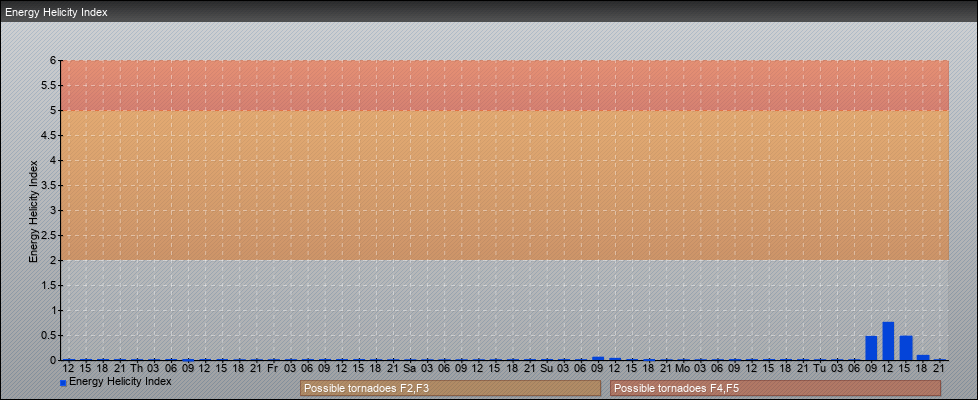Select the Possible tornadoes F4,F5 legend box
The image size is (978, 400).
click(775, 388)
